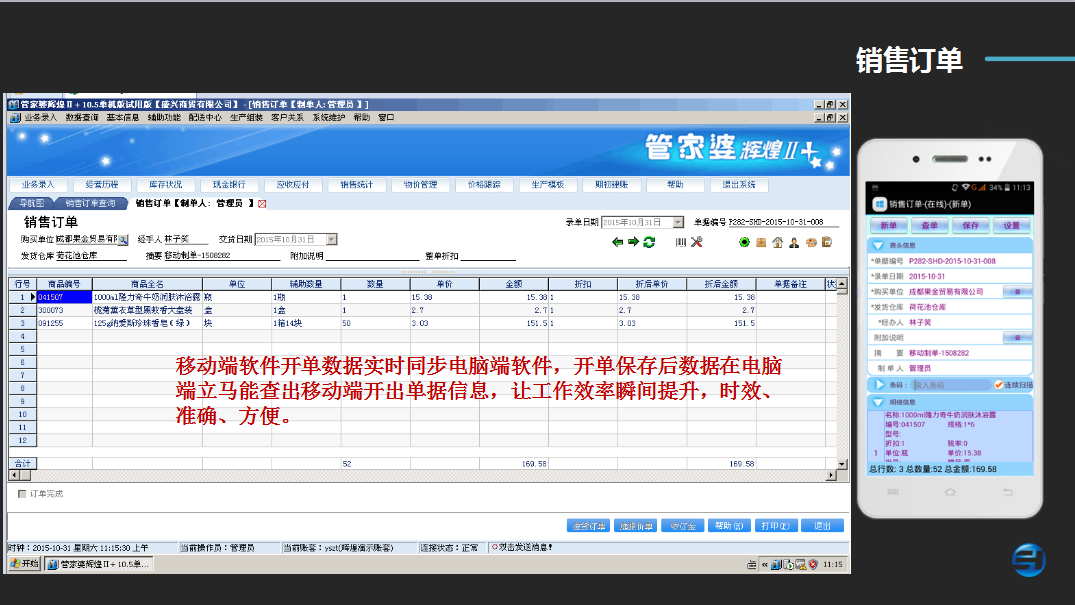The width and height of the screenshot is (1075, 605).
Task: Click the 销售统计 navigation button
Action: (357, 185)
